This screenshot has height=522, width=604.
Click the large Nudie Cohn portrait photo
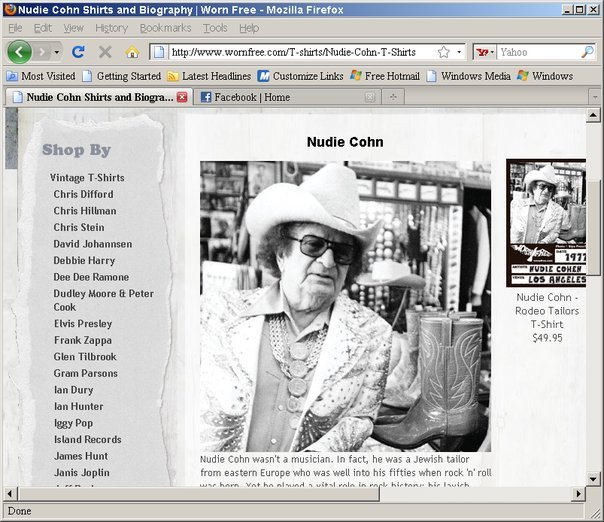click(345, 306)
